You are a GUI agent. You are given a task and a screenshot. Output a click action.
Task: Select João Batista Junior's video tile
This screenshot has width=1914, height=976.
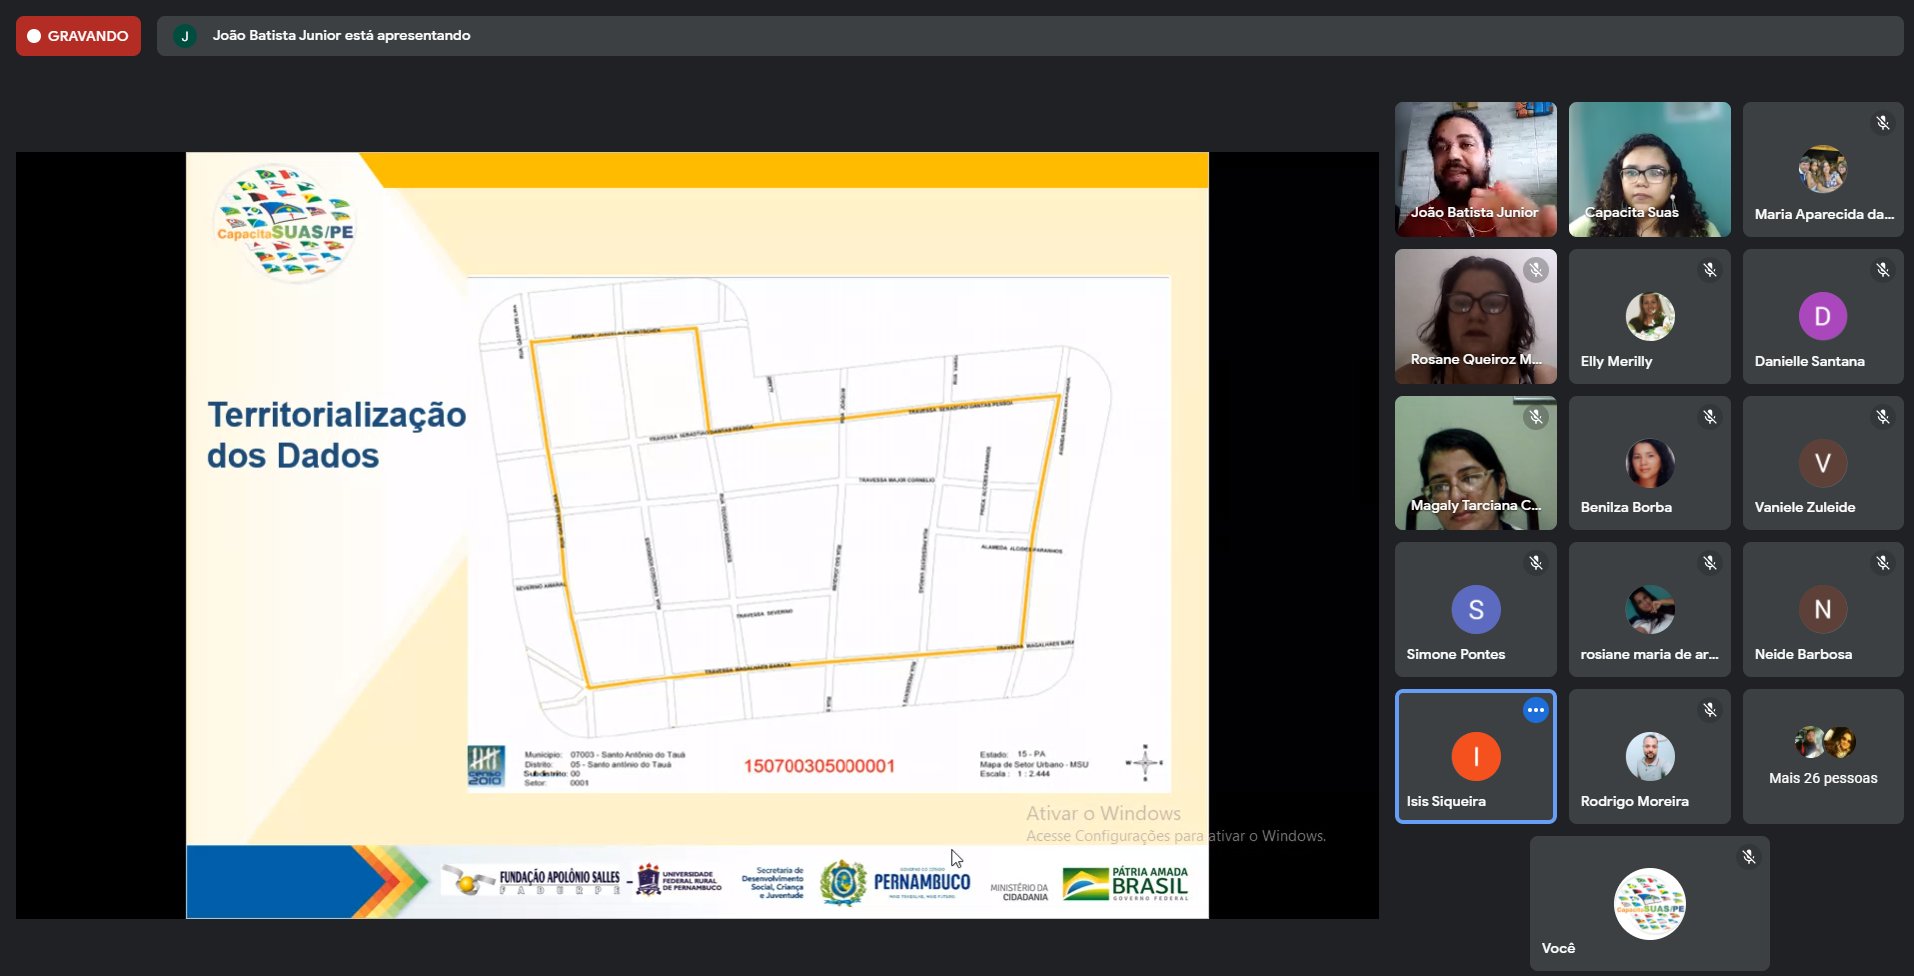(1475, 169)
